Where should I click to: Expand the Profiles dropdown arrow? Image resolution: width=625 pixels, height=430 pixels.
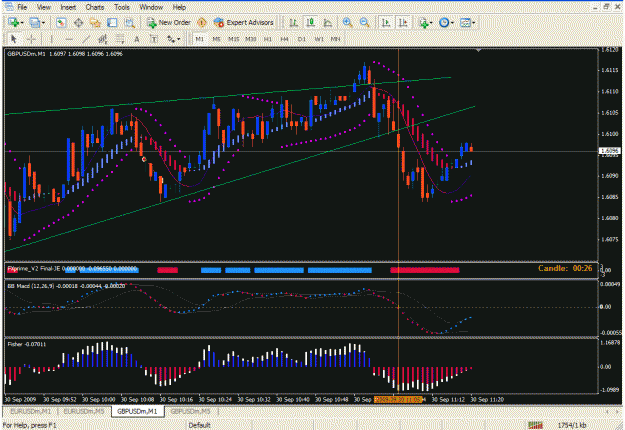(43, 23)
